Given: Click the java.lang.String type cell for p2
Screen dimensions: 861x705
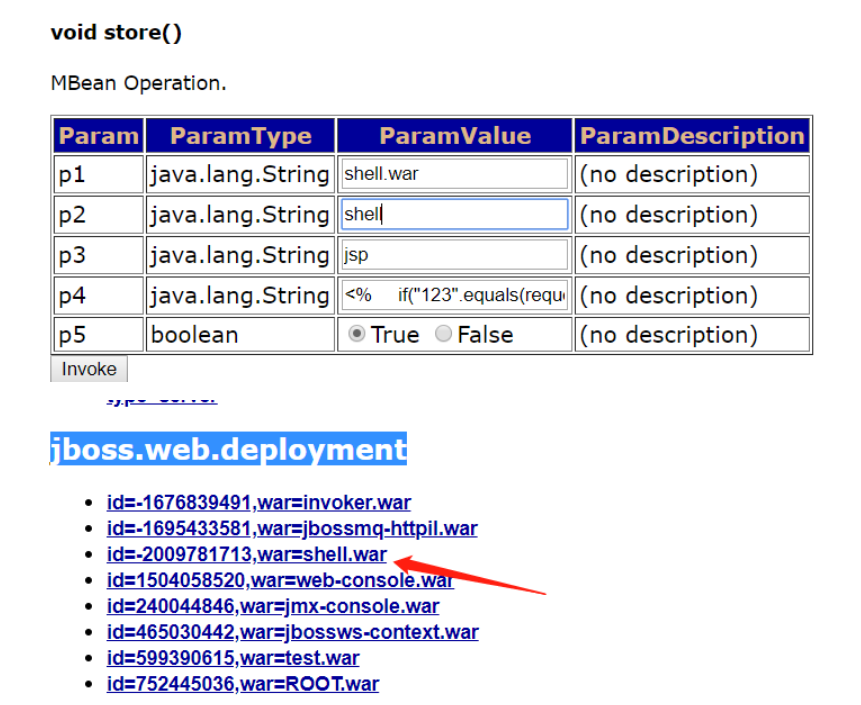Looking at the screenshot, I should click(x=241, y=214).
